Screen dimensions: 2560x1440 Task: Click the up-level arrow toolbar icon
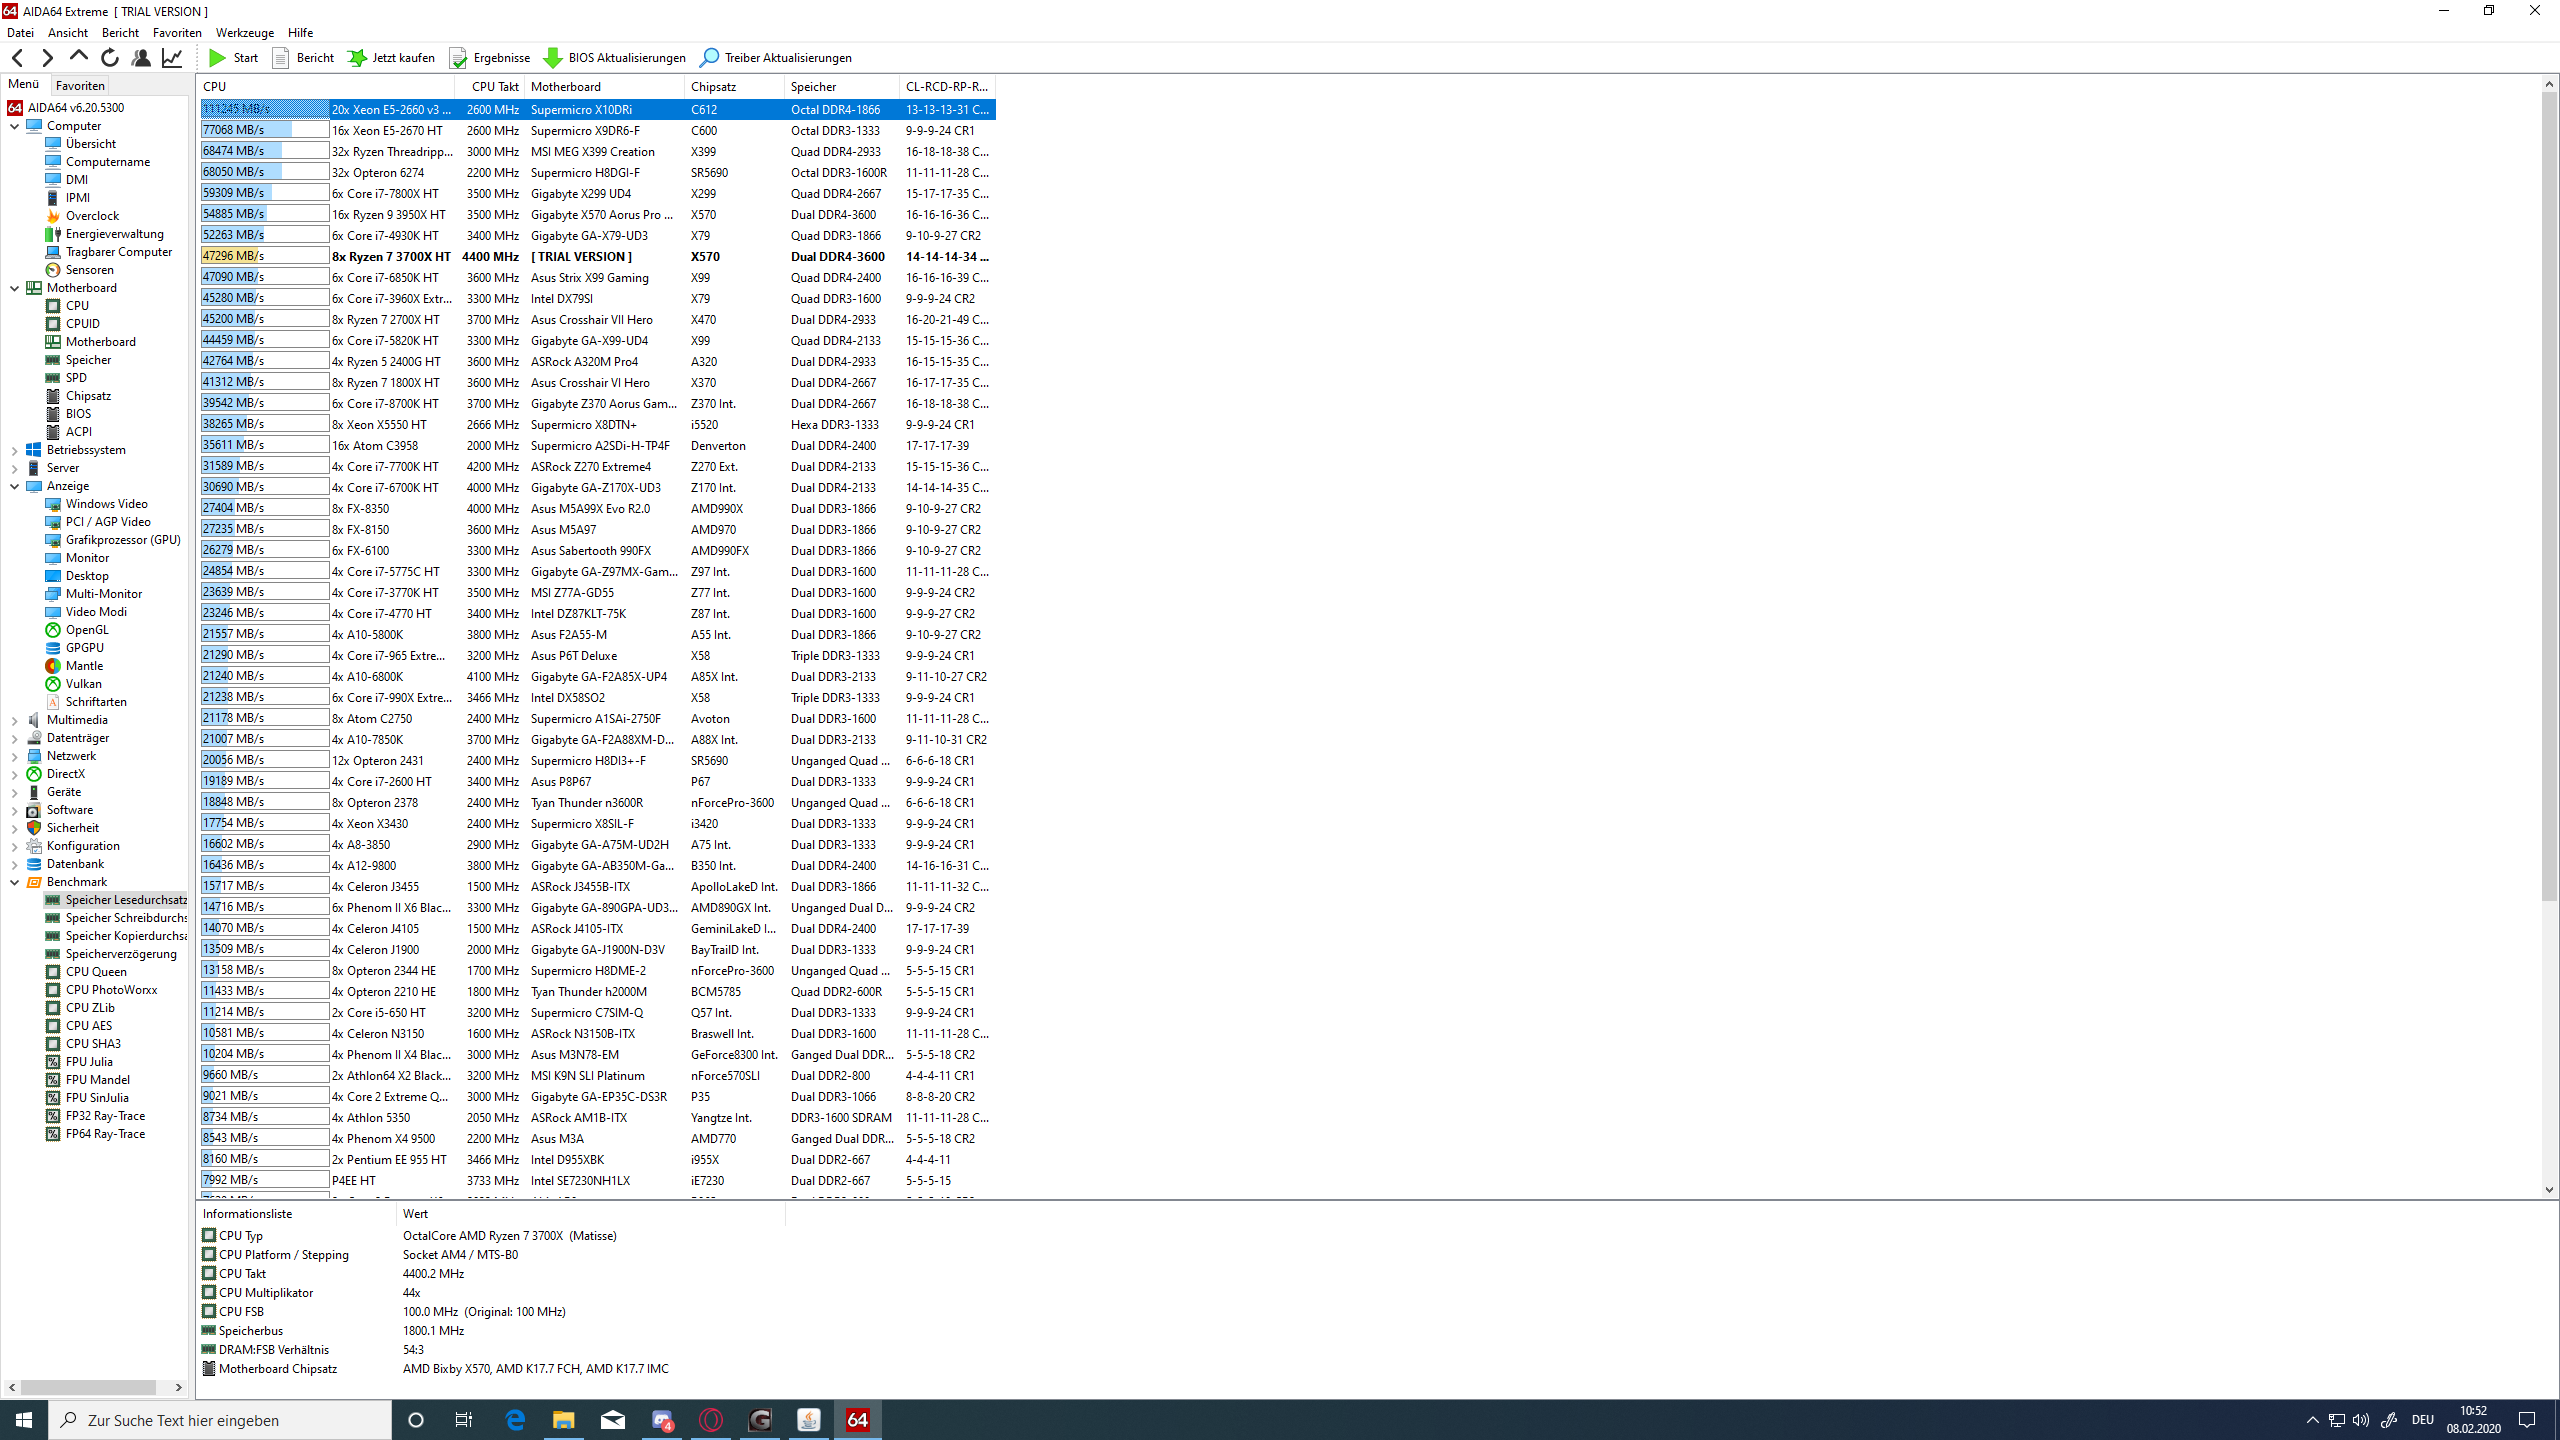coord(78,58)
